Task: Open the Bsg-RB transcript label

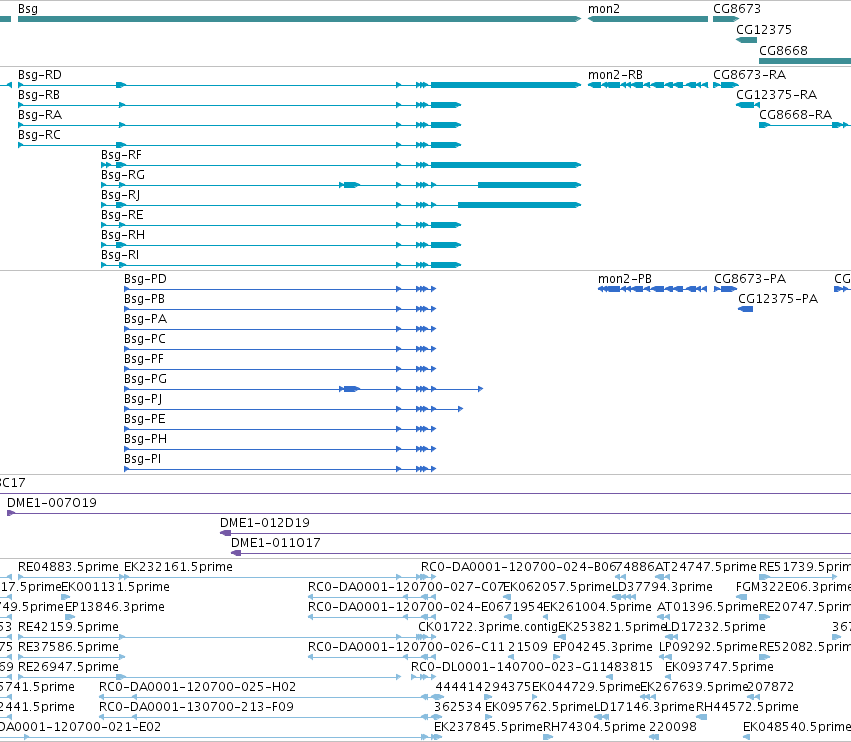Action: (39, 95)
